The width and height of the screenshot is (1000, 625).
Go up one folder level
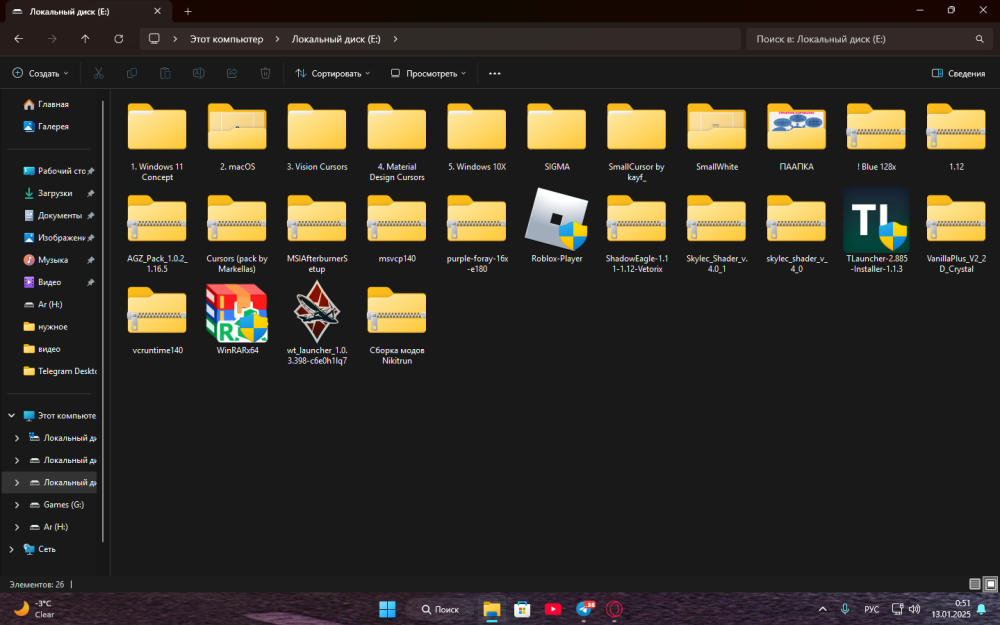tap(85, 39)
